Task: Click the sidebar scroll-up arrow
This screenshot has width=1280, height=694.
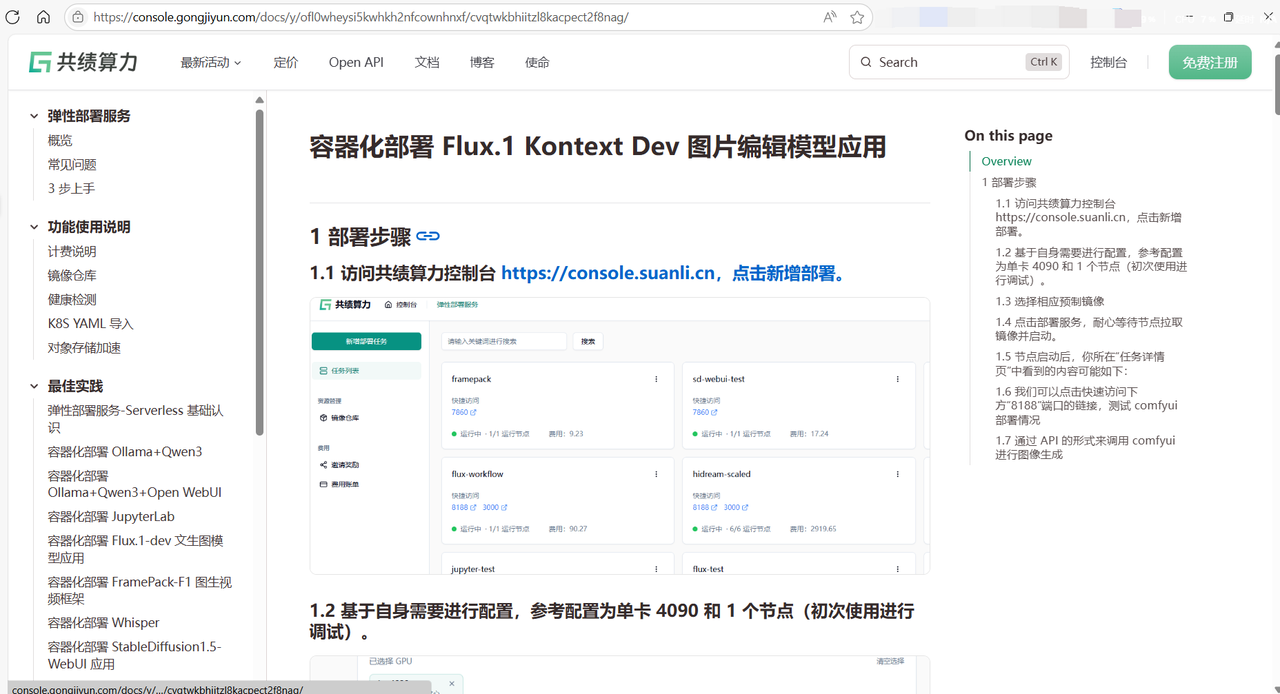Action: (260, 100)
